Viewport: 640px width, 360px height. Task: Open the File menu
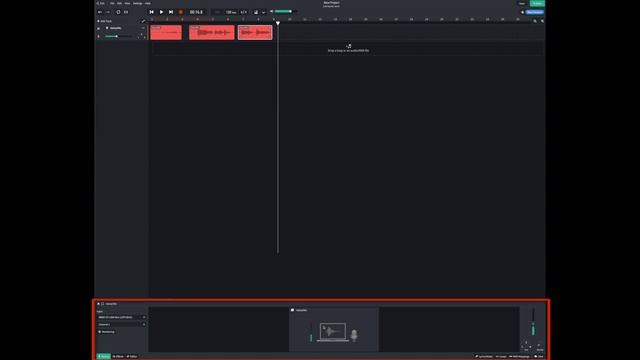pos(112,3)
